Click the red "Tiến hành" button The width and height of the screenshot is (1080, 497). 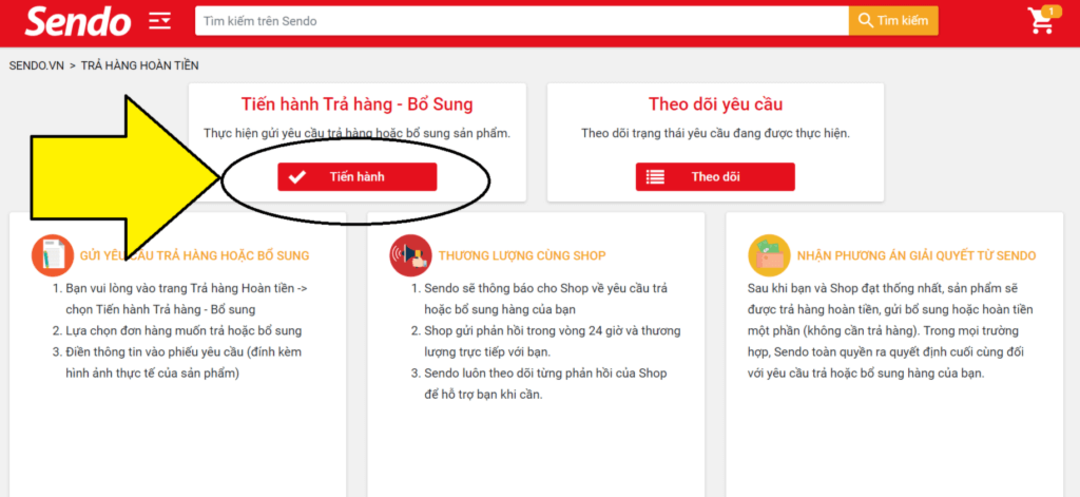pos(357,177)
